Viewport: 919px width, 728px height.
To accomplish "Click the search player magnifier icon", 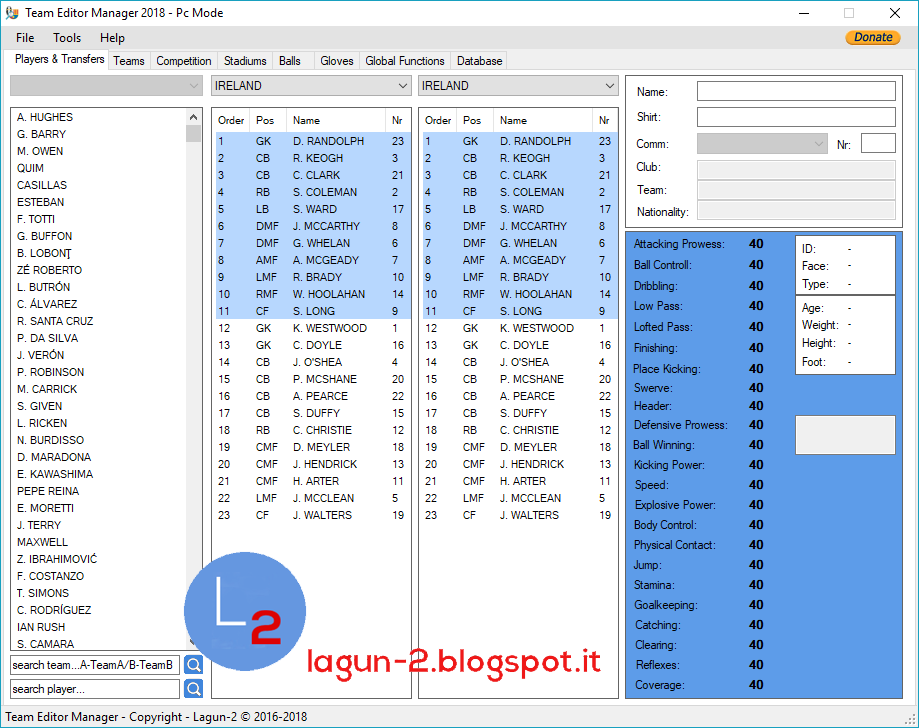I will [x=193, y=688].
